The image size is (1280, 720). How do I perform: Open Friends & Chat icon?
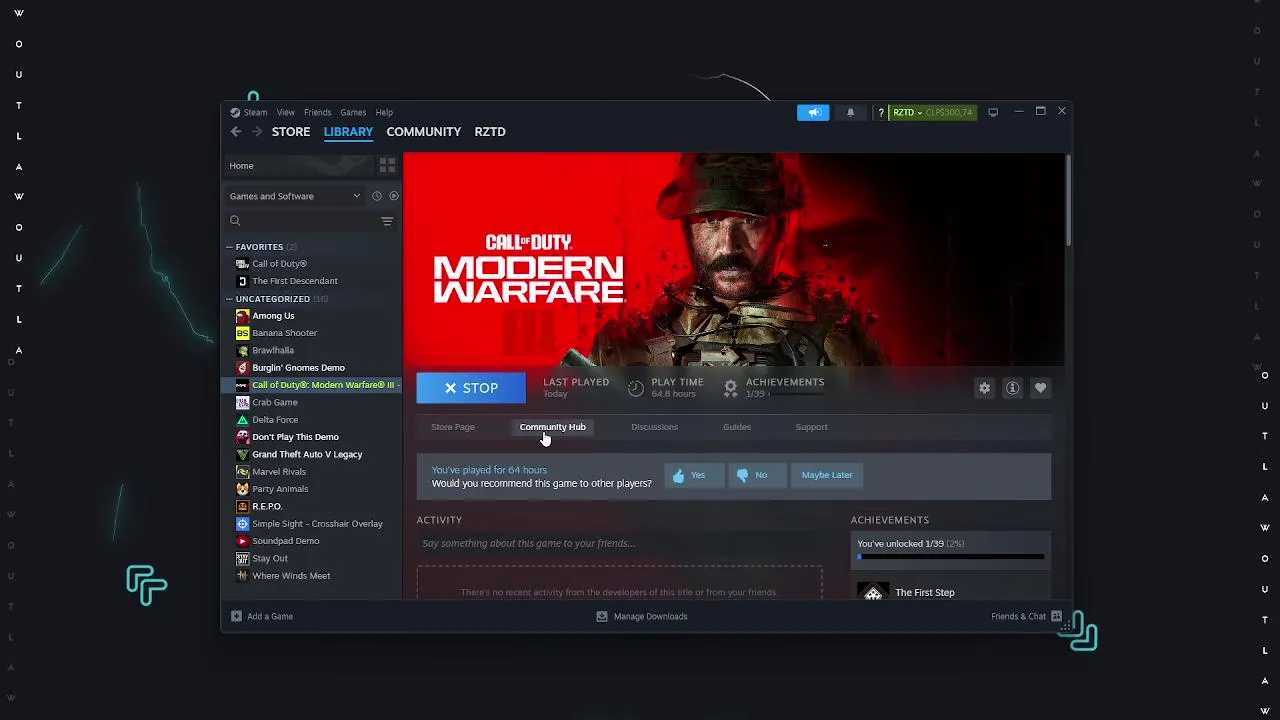pyautogui.click(x=1056, y=617)
